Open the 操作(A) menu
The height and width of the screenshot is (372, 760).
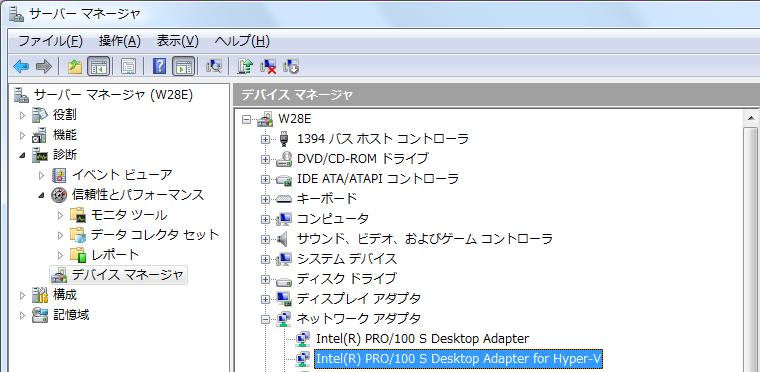pos(120,41)
